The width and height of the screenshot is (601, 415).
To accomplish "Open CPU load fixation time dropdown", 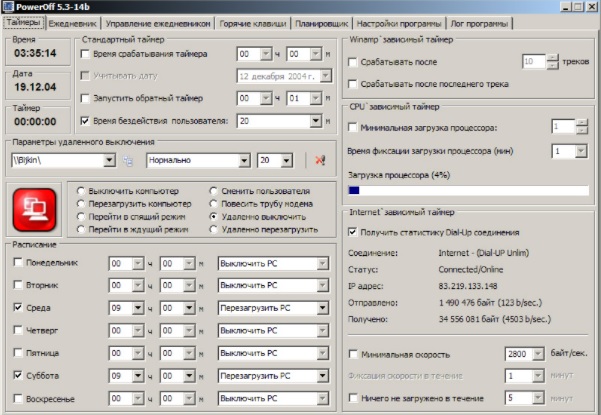I will click(x=581, y=151).
